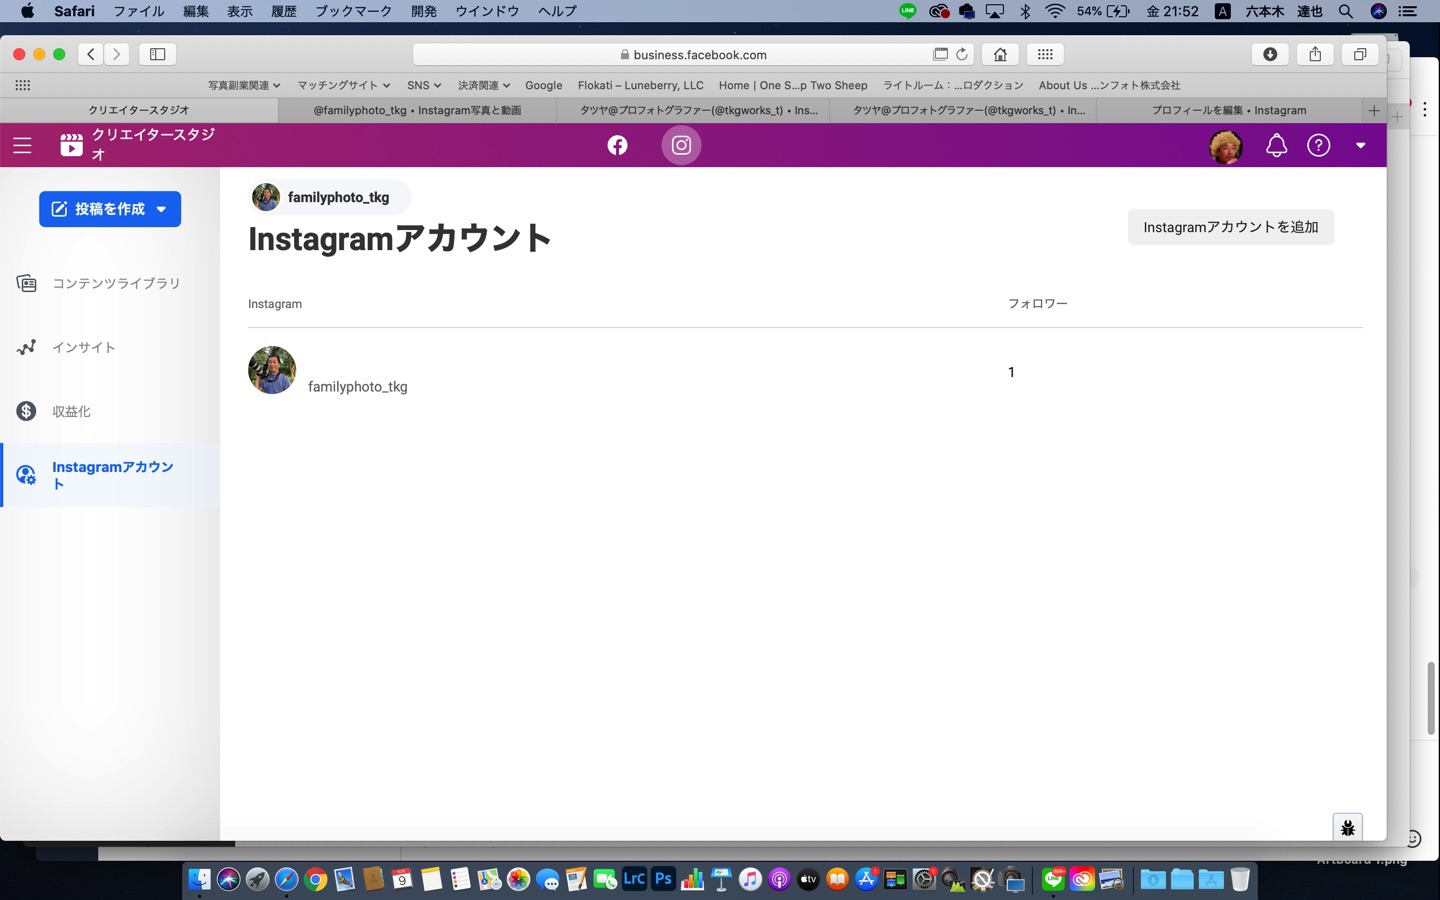Expand 決済関連 bookmarks folder
The width and height of the screenshot is (1440, 900).
click(484, 86)
